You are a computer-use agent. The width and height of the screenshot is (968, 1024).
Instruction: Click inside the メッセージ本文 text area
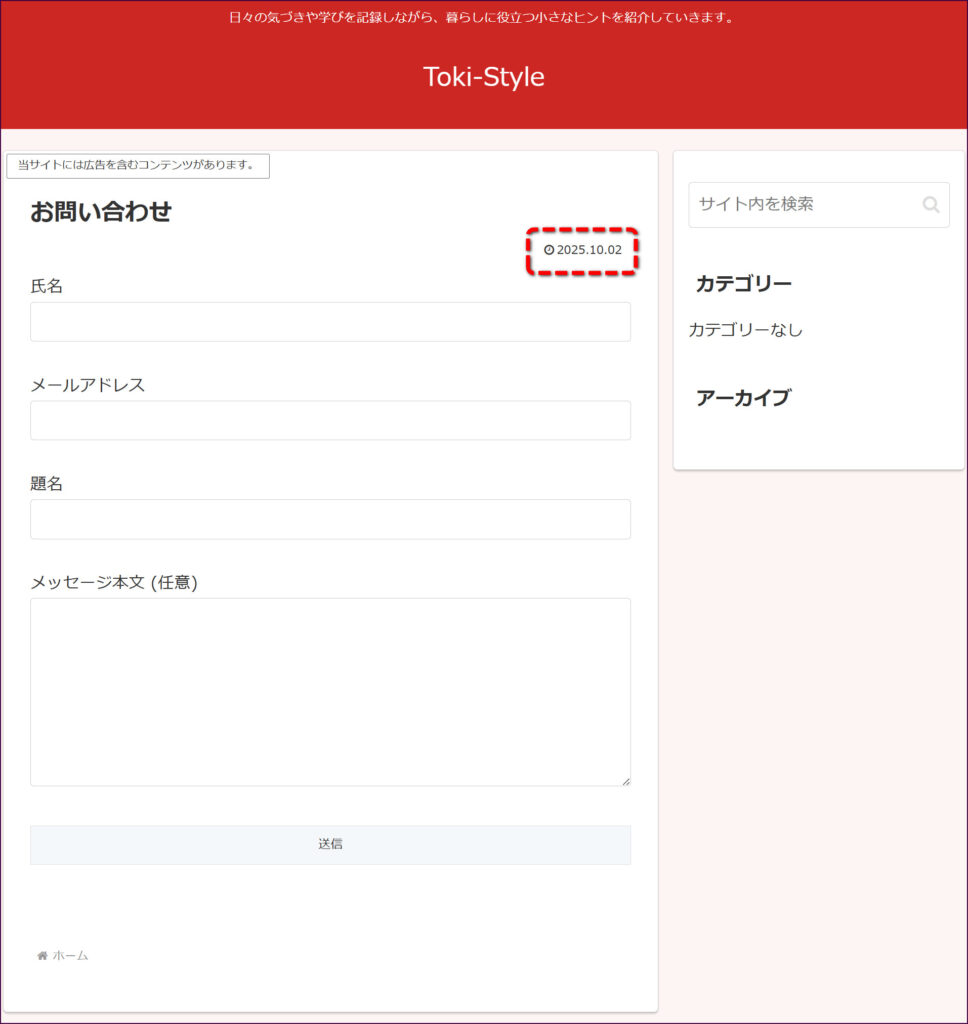coord(330,692)
